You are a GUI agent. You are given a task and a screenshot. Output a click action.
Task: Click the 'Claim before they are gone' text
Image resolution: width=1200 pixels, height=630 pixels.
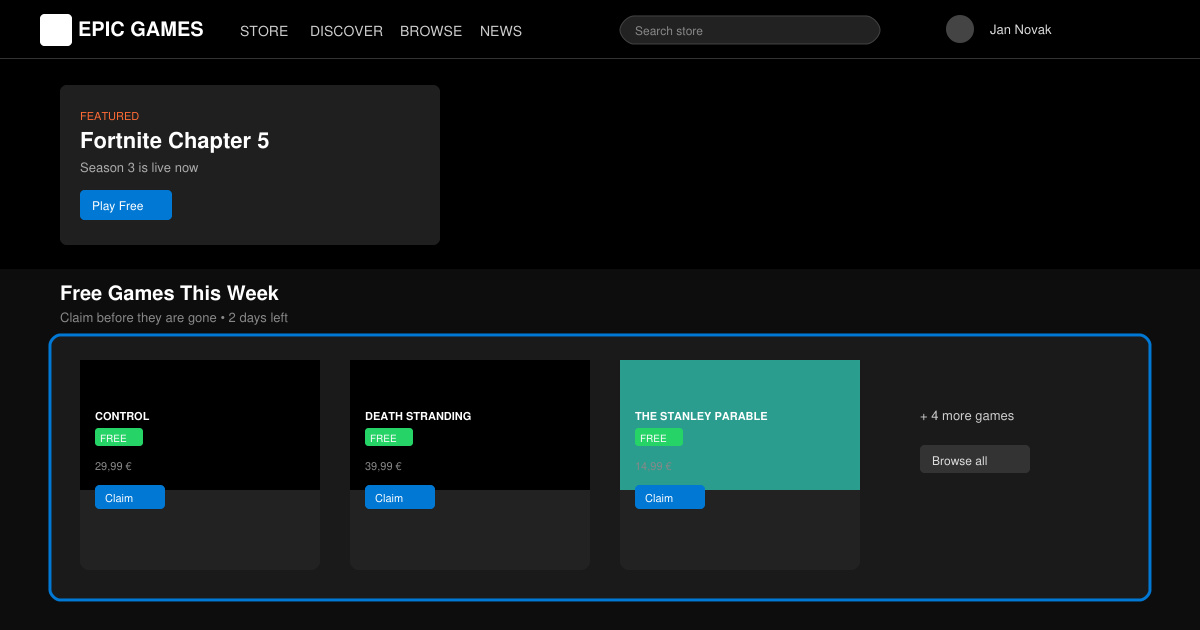pyautogui.click(x=138, y=318)
